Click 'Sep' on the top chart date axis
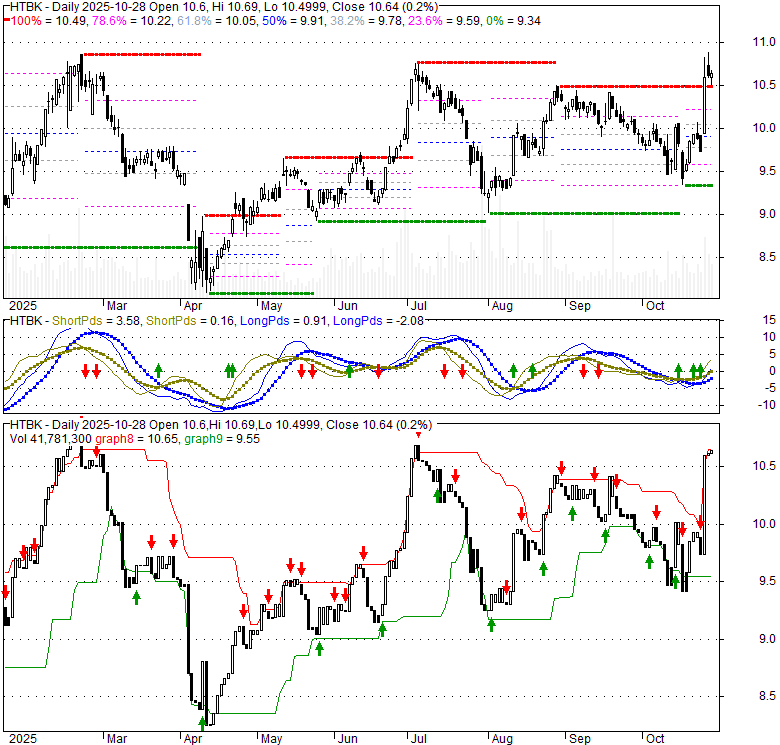 point(580,306)
